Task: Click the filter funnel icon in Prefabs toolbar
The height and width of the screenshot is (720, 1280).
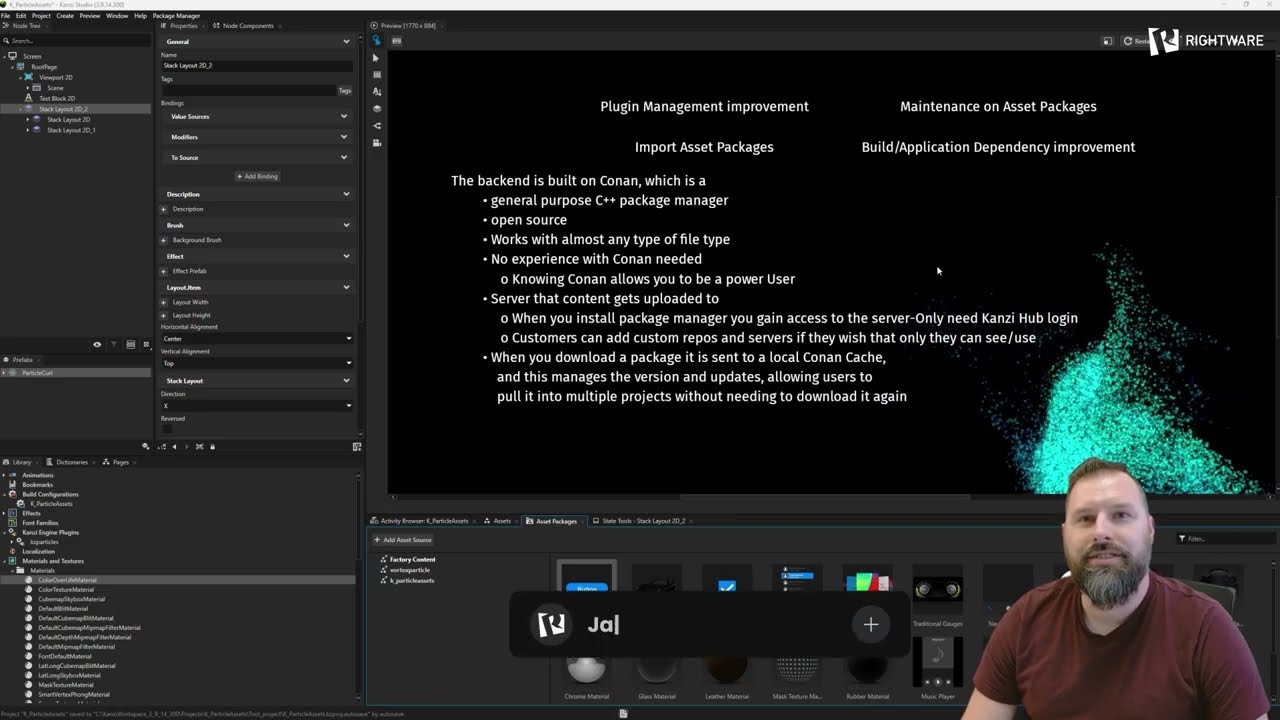Action: coord(113,344)
